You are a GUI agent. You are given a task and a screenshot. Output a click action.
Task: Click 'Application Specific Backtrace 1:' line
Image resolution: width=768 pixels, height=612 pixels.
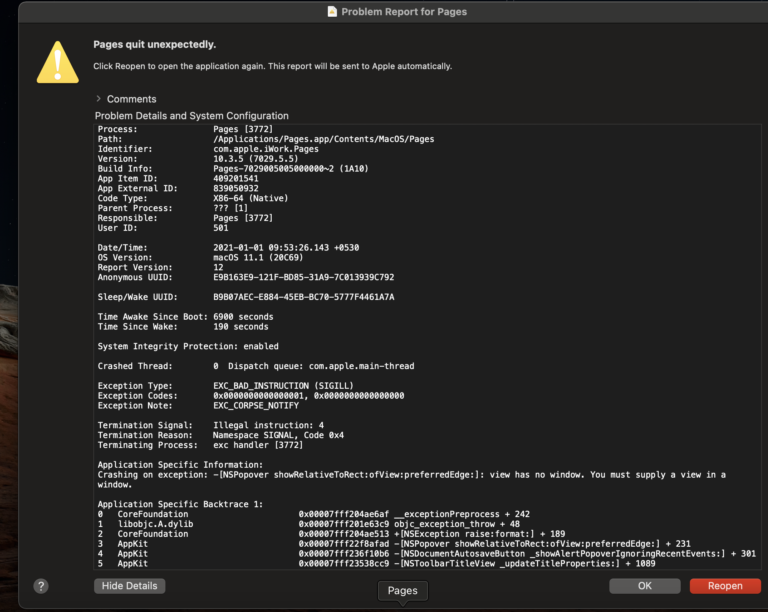click(180, 504)
